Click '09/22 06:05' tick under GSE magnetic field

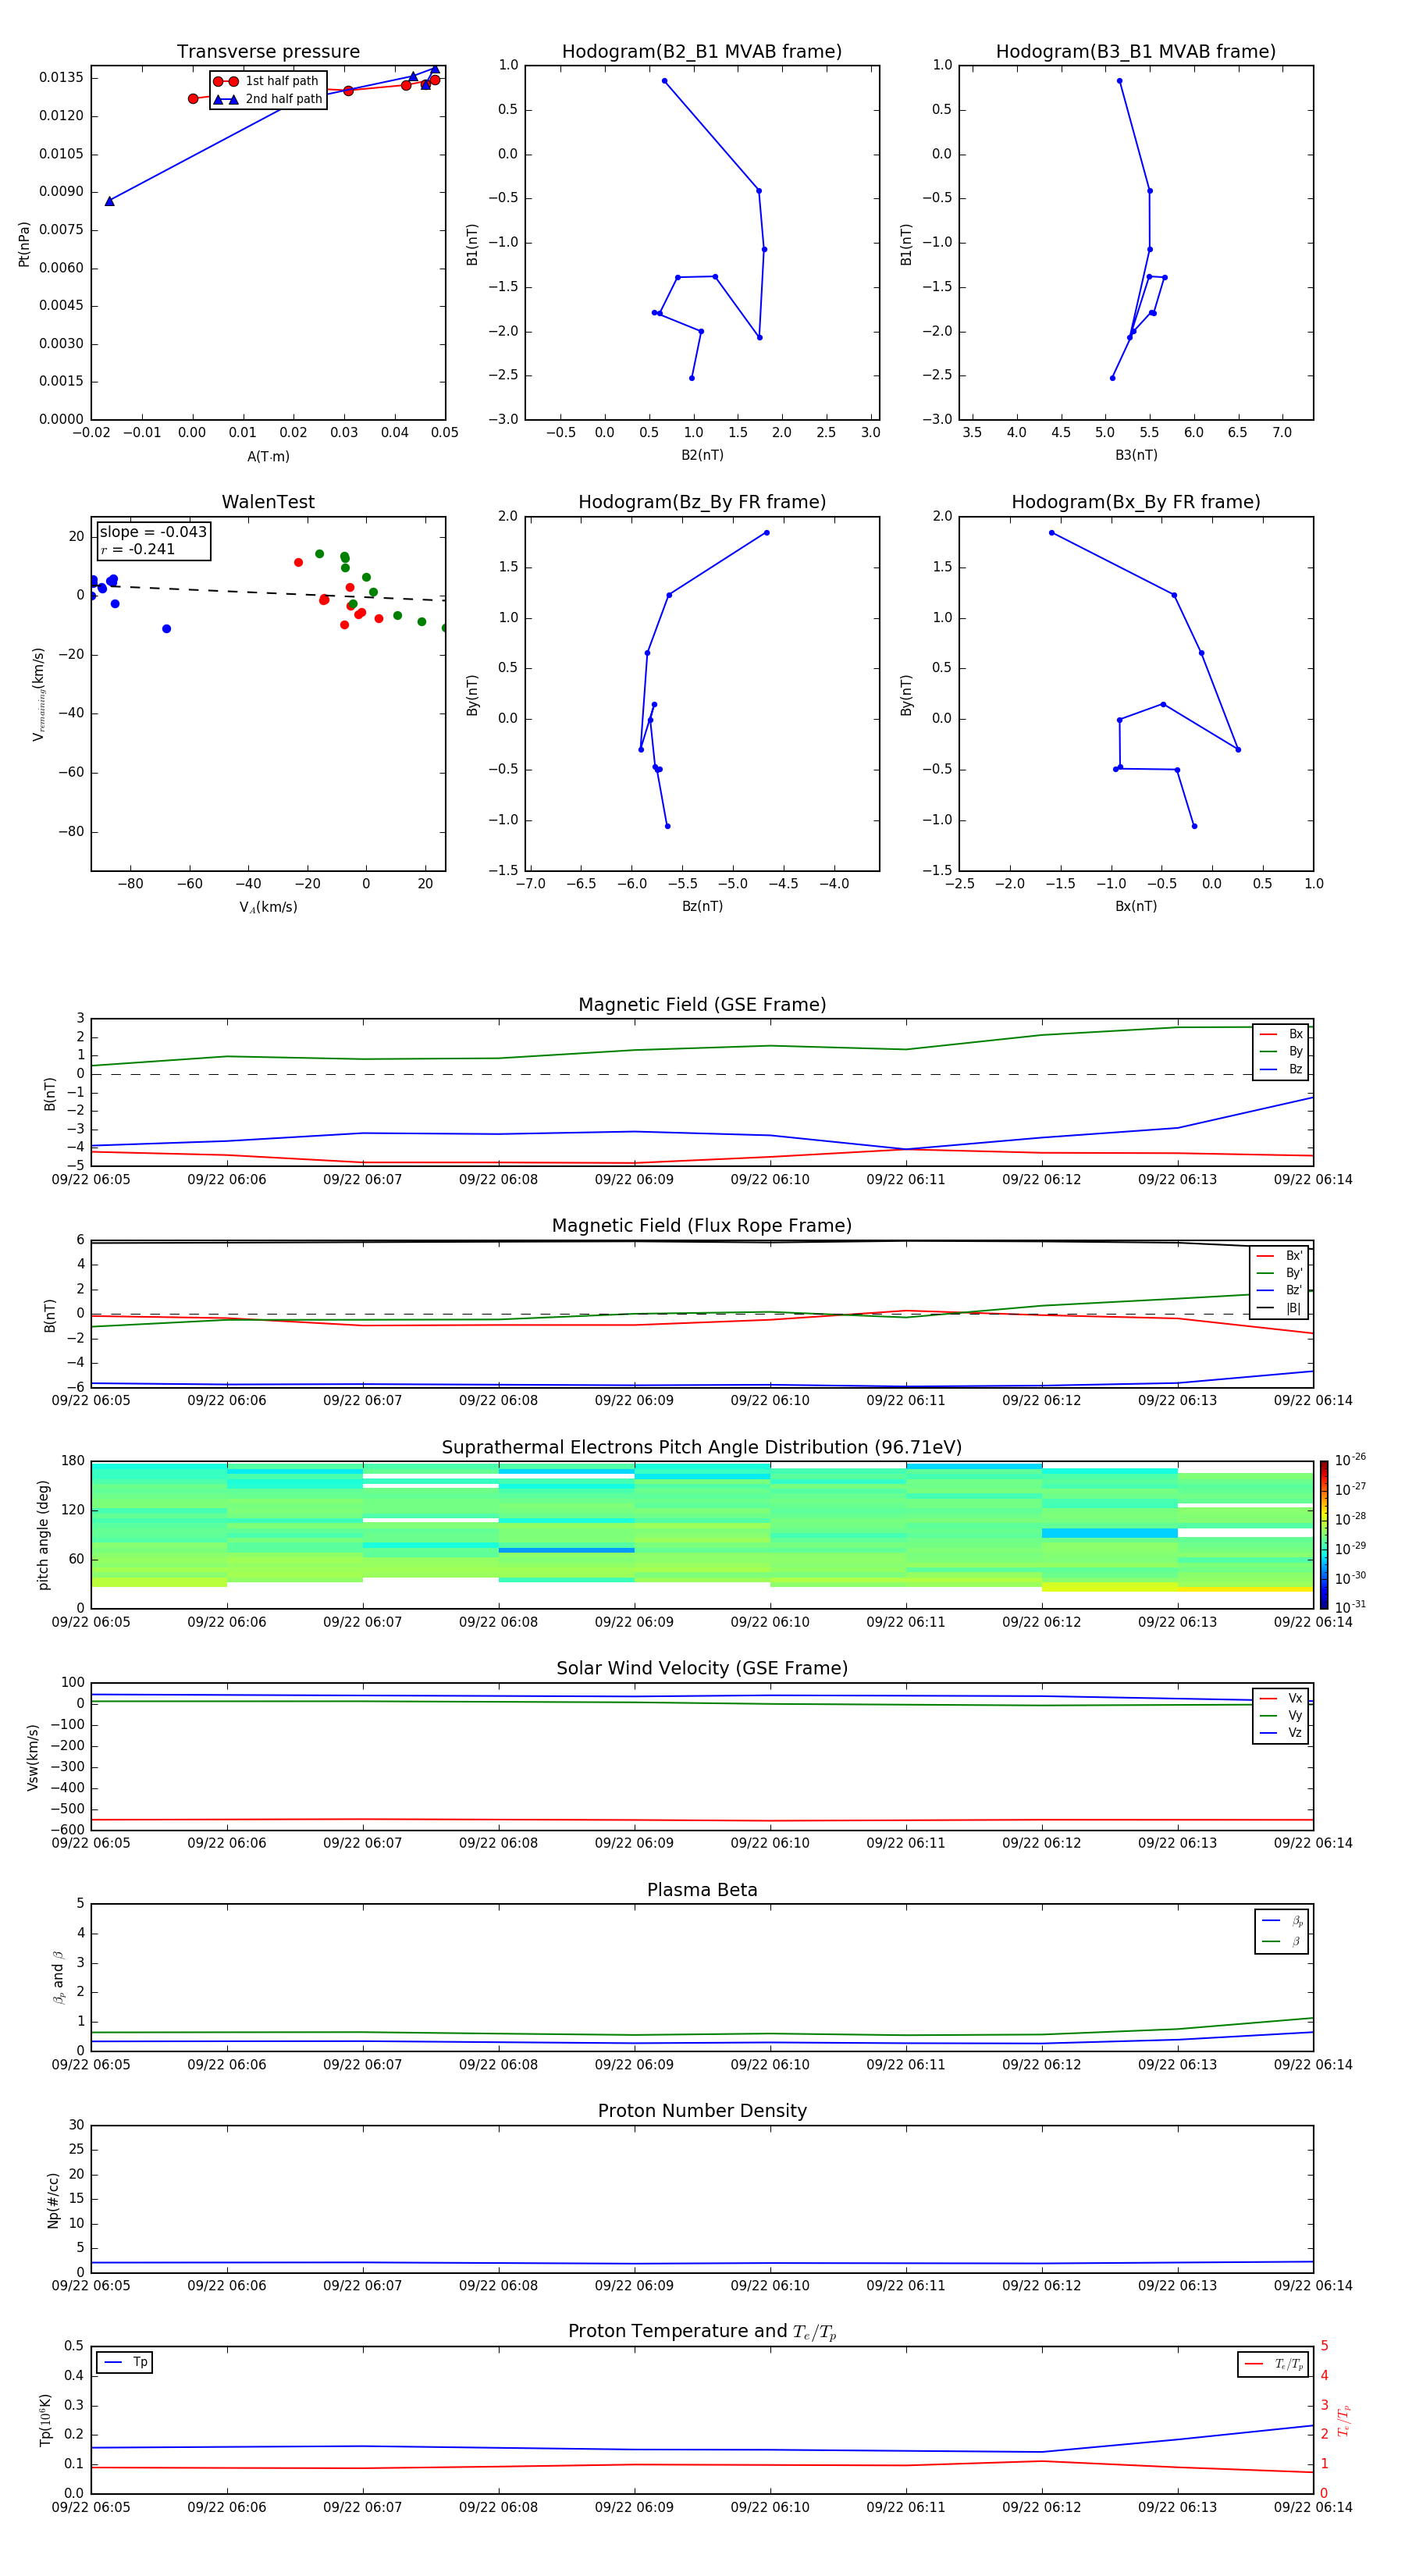[91, 1180]
